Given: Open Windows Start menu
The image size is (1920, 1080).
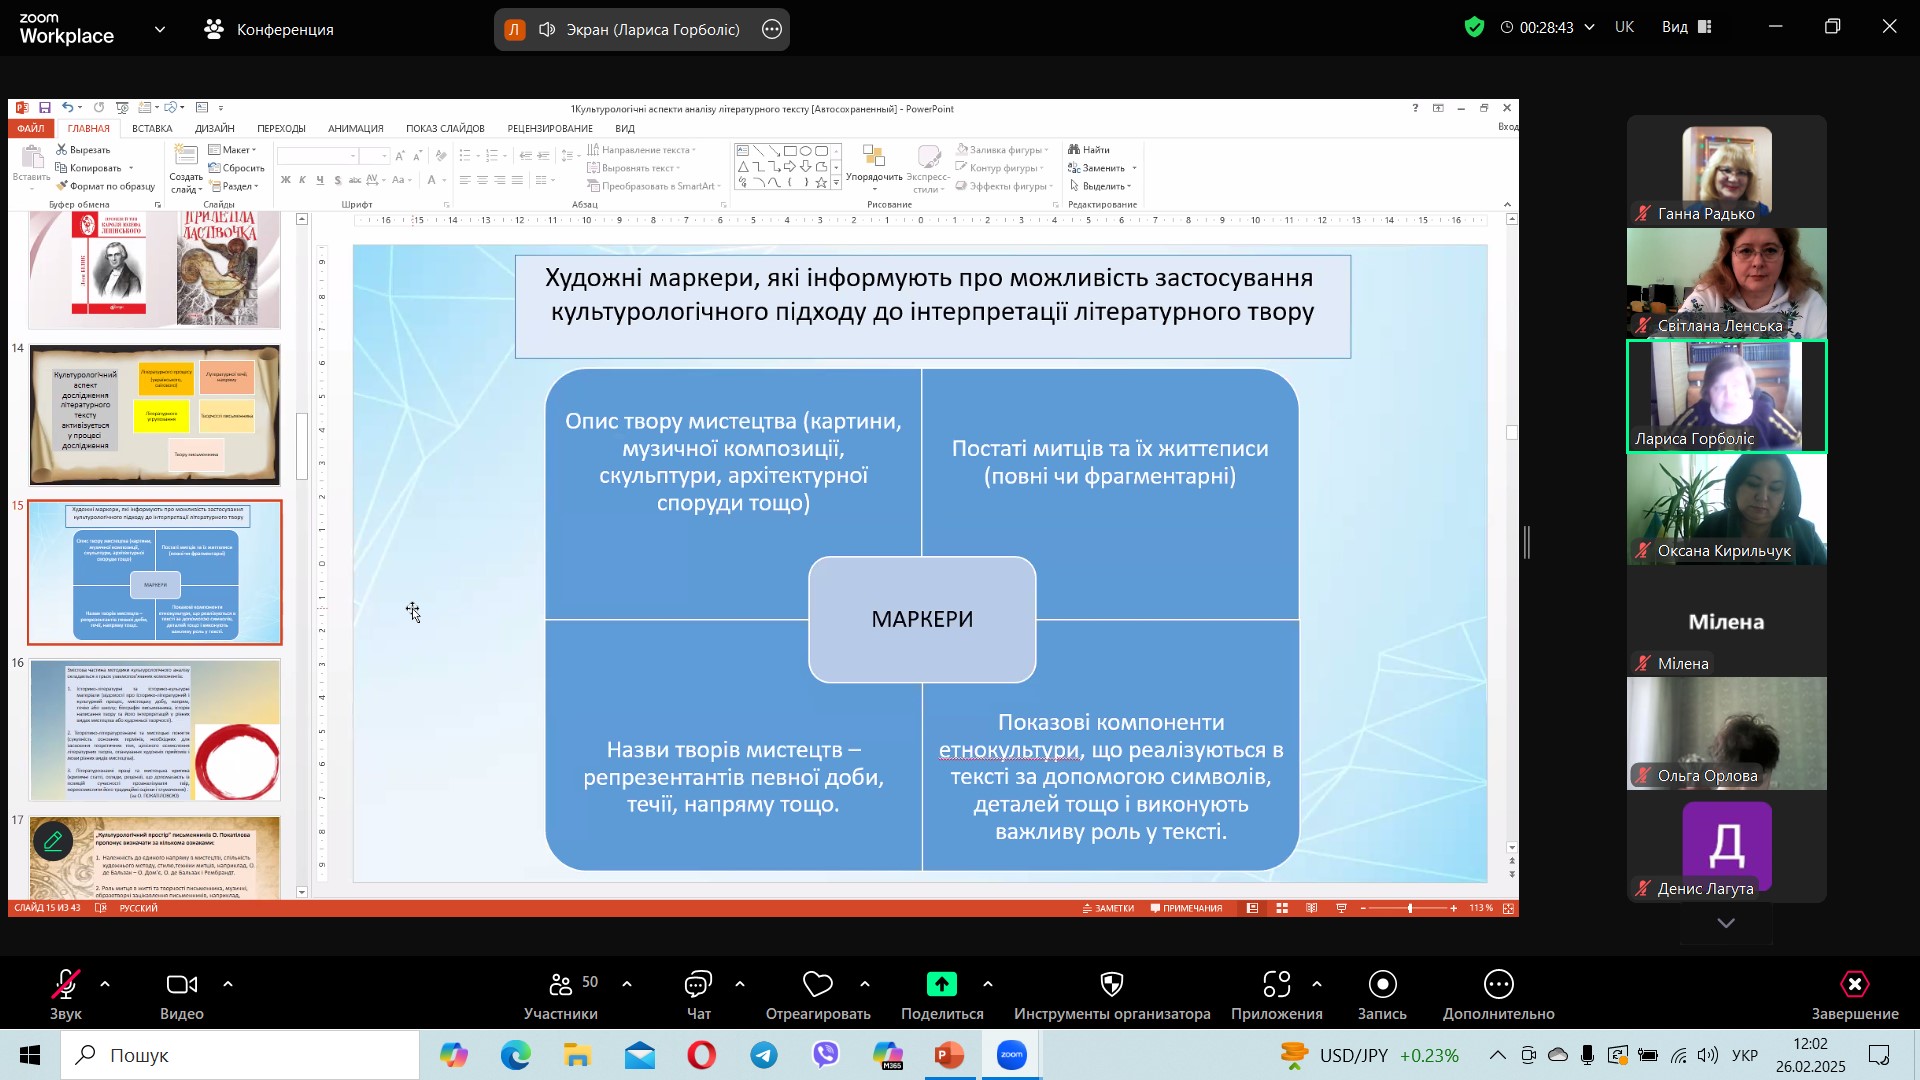Looking at the screenshot, I should pos(30,1056).
